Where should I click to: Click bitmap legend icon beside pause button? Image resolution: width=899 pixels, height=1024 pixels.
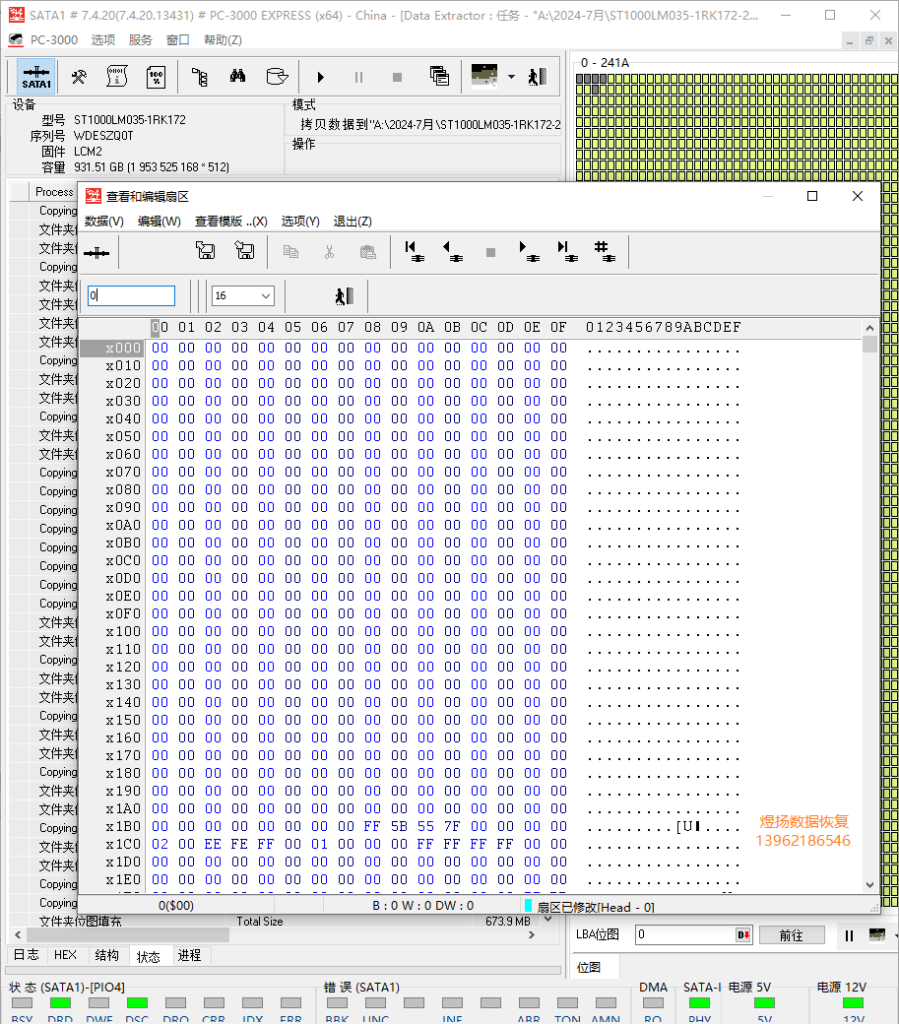(x=877, y=935)
